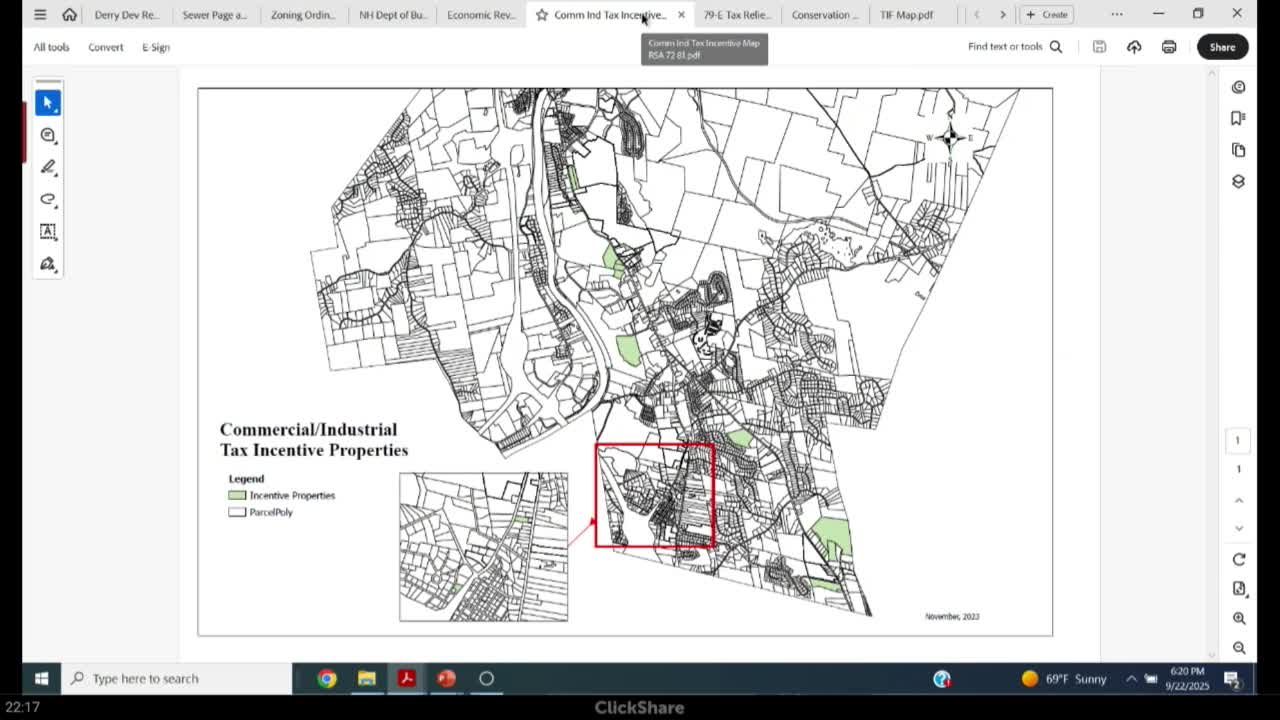Open the bookmarks panel on right sidebar
This screenshot has width=1280, height=720.
click(x=1238, y=118)
